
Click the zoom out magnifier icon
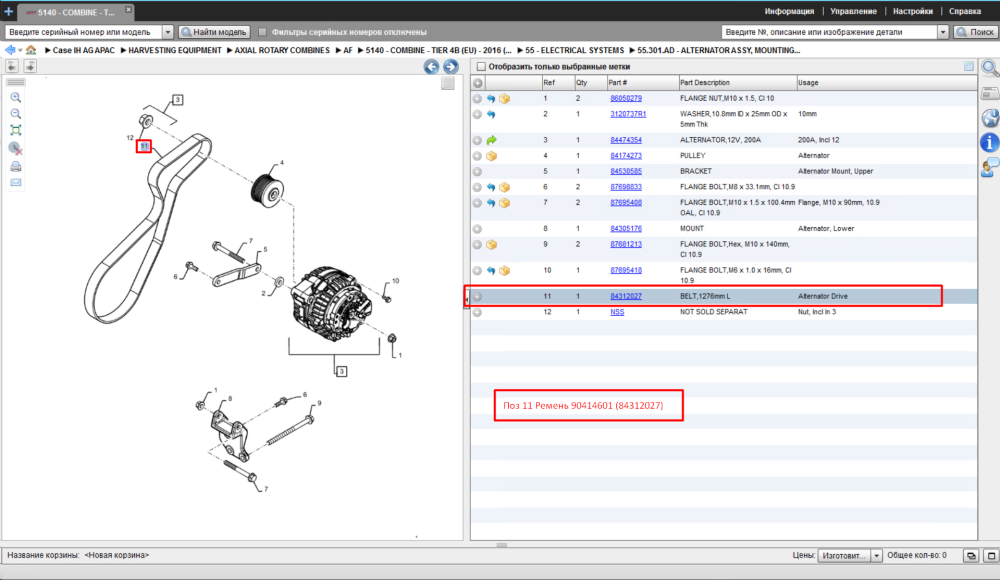click(16, 114)
